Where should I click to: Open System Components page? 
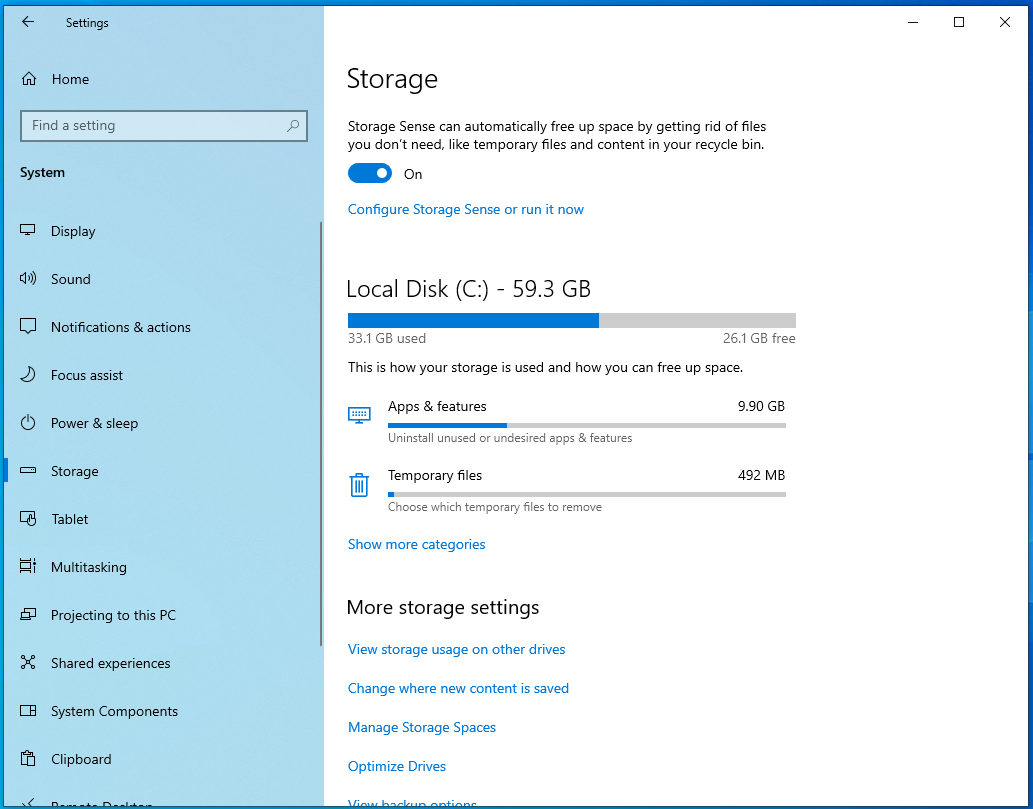162,711
